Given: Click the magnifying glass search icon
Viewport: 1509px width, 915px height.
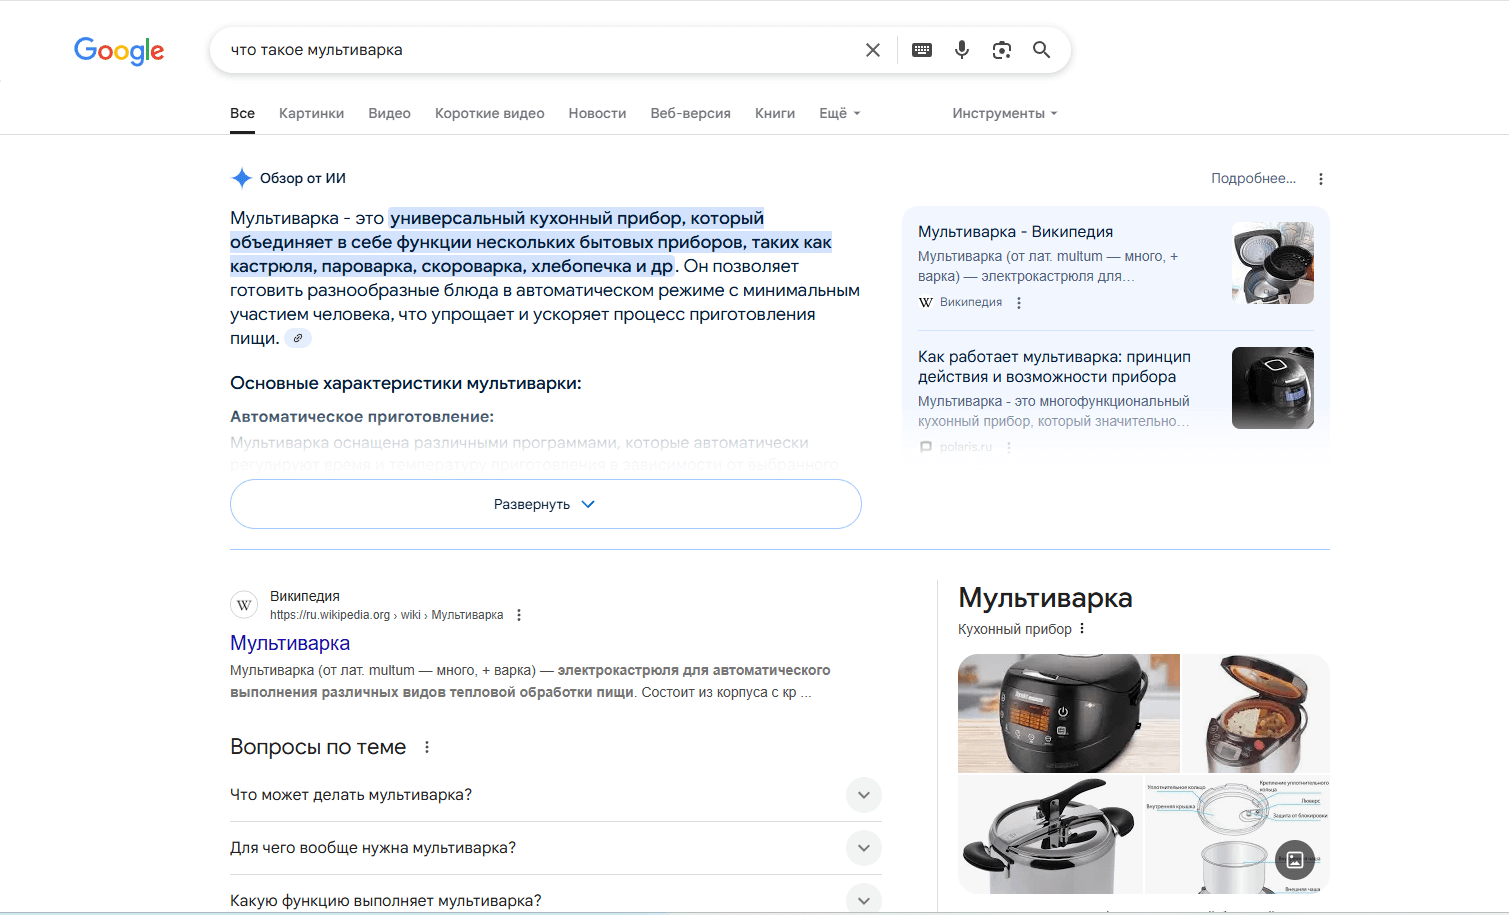Looking at the screenshot, I should (1041, 50).
